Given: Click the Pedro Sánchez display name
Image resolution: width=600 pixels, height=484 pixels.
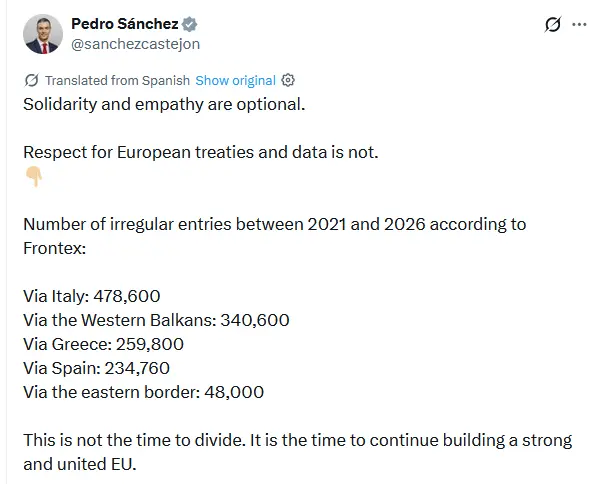Looking at the screenshot, I should [125, 24].
